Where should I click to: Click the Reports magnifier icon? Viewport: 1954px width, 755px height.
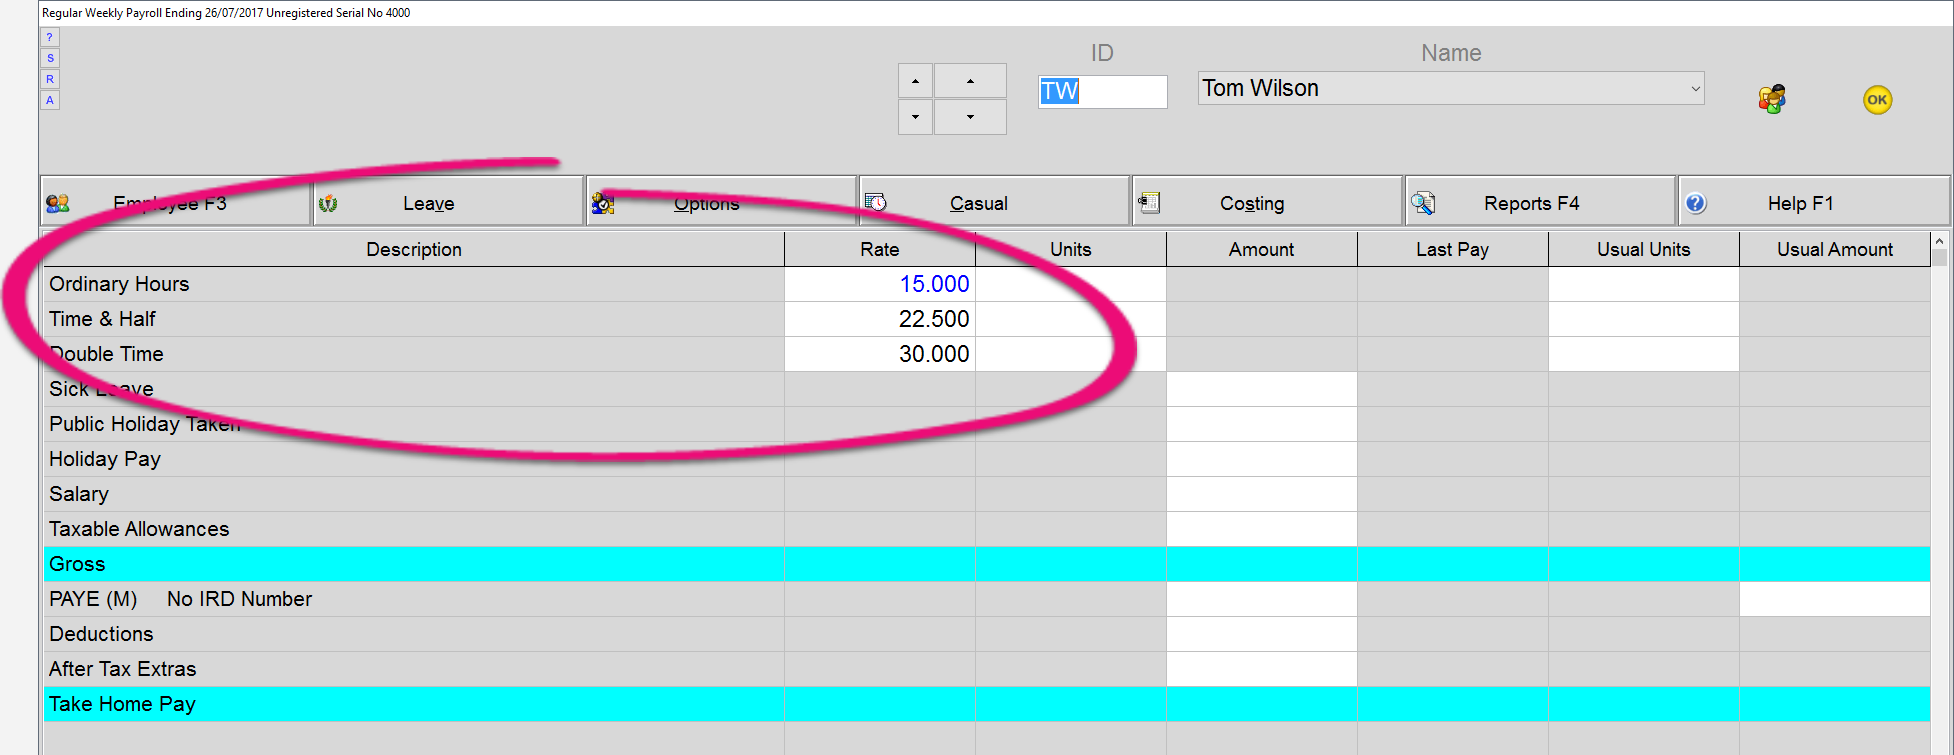tap(1422, 203)
